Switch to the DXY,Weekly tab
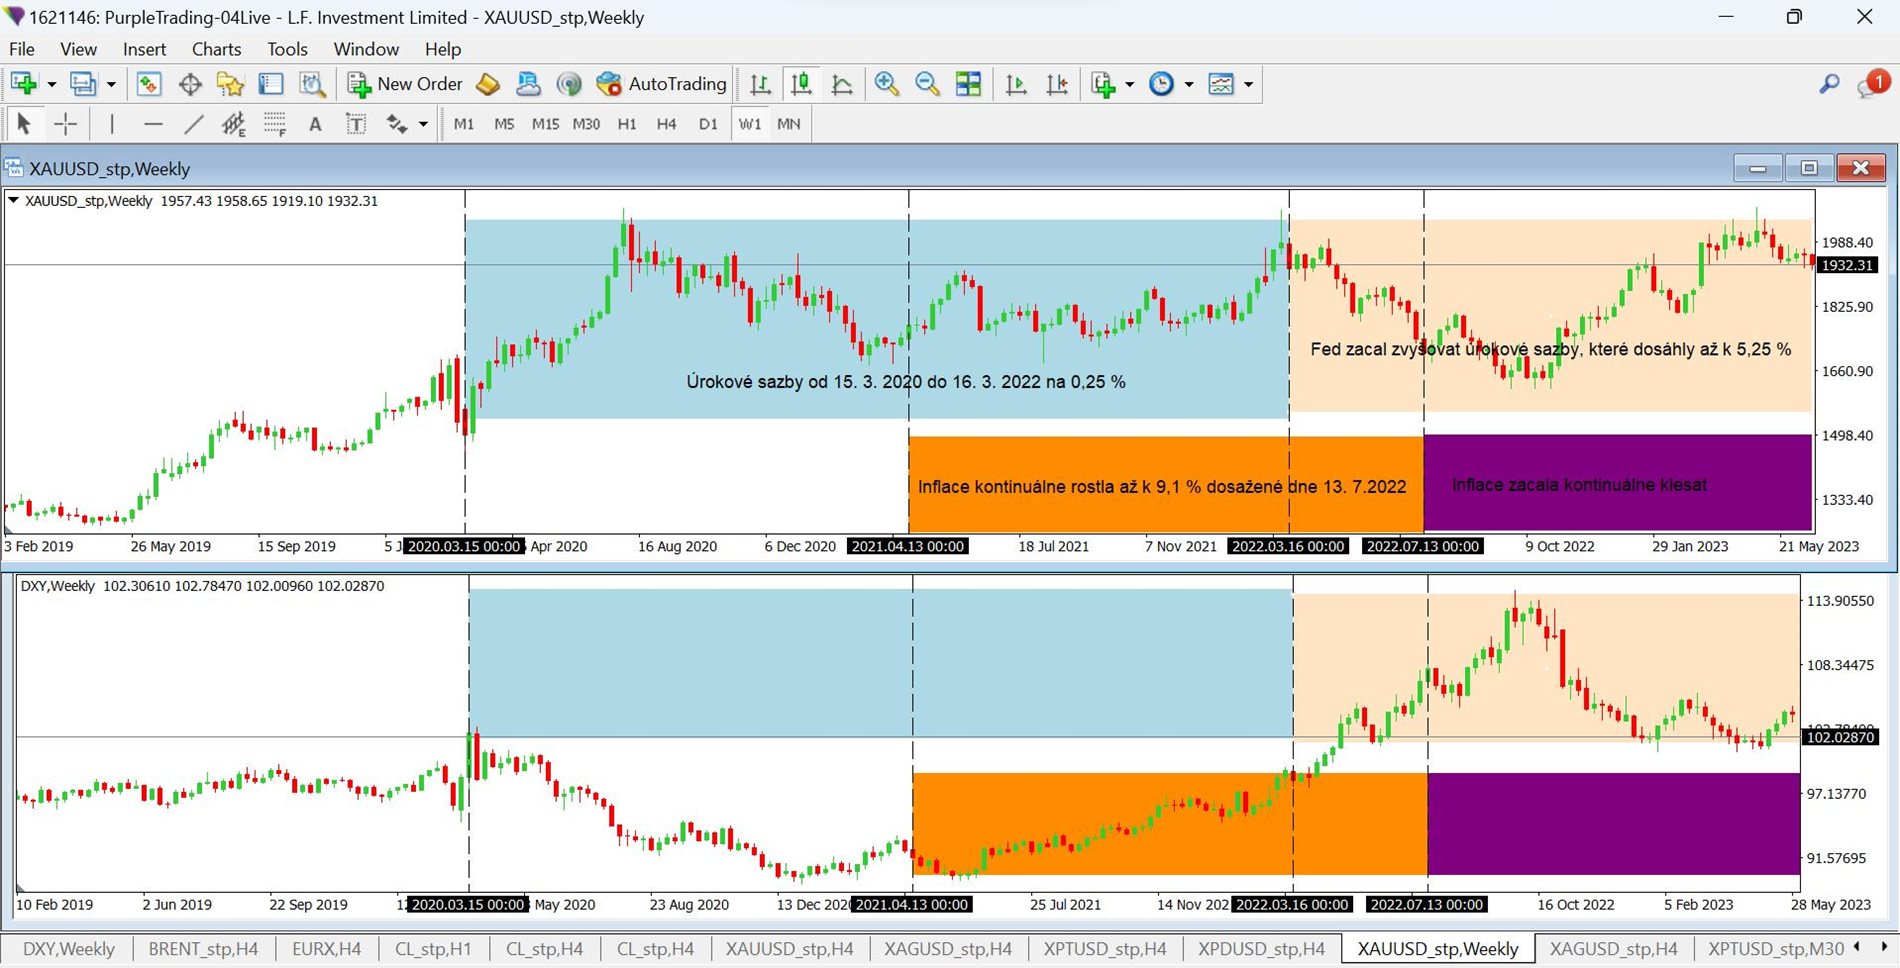Screen dimensions: 1900x968 [x=69, y=948]
